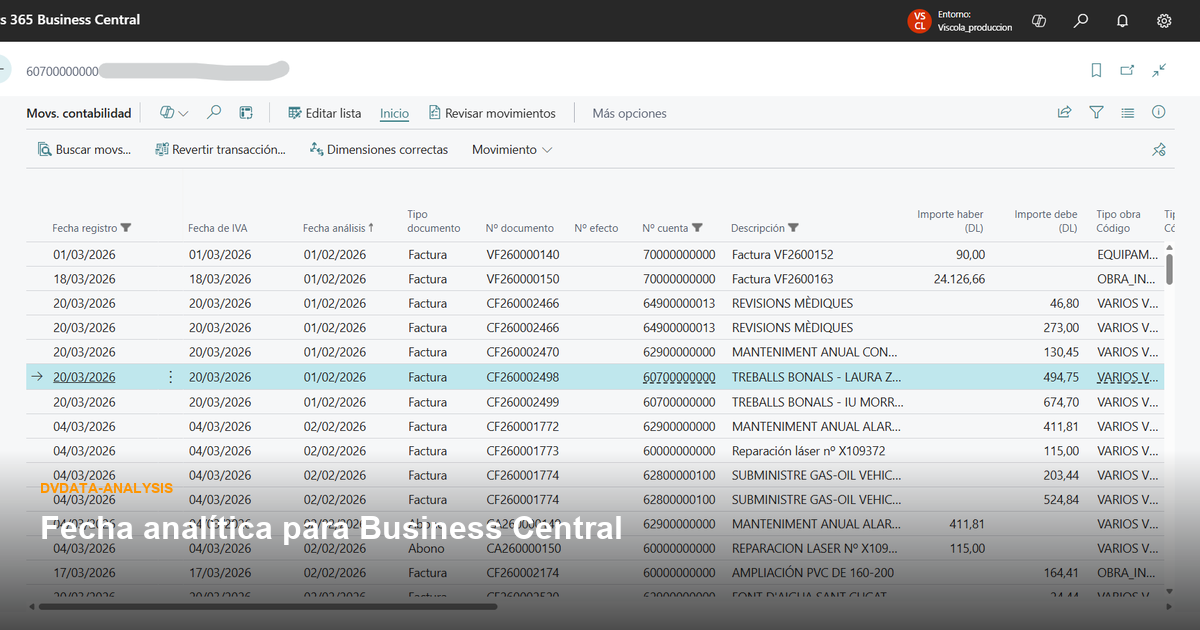Open row options for the selected 20/03/2026 row

pos(170,377)
